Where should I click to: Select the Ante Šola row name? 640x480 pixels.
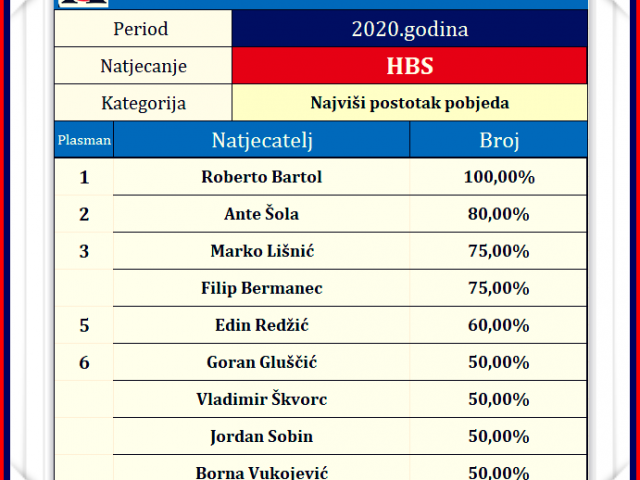(262, 214)
